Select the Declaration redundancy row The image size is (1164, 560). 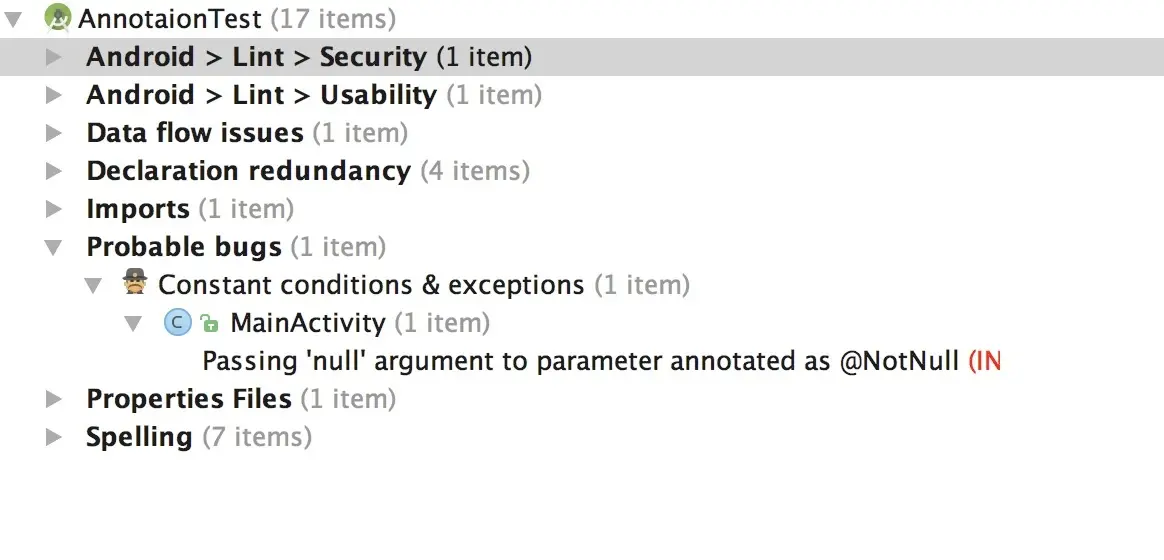248,171
